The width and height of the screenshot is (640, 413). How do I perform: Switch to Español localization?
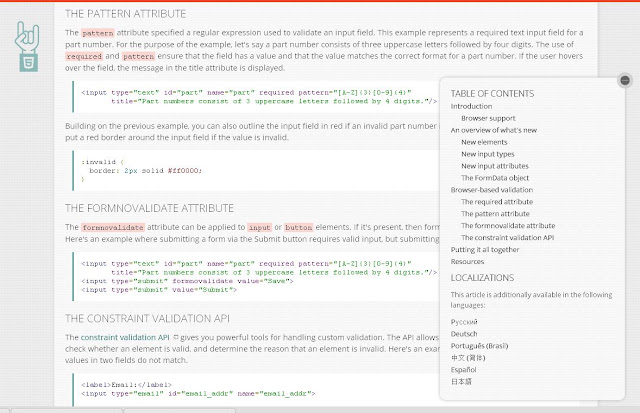click(x=463, y=370)
